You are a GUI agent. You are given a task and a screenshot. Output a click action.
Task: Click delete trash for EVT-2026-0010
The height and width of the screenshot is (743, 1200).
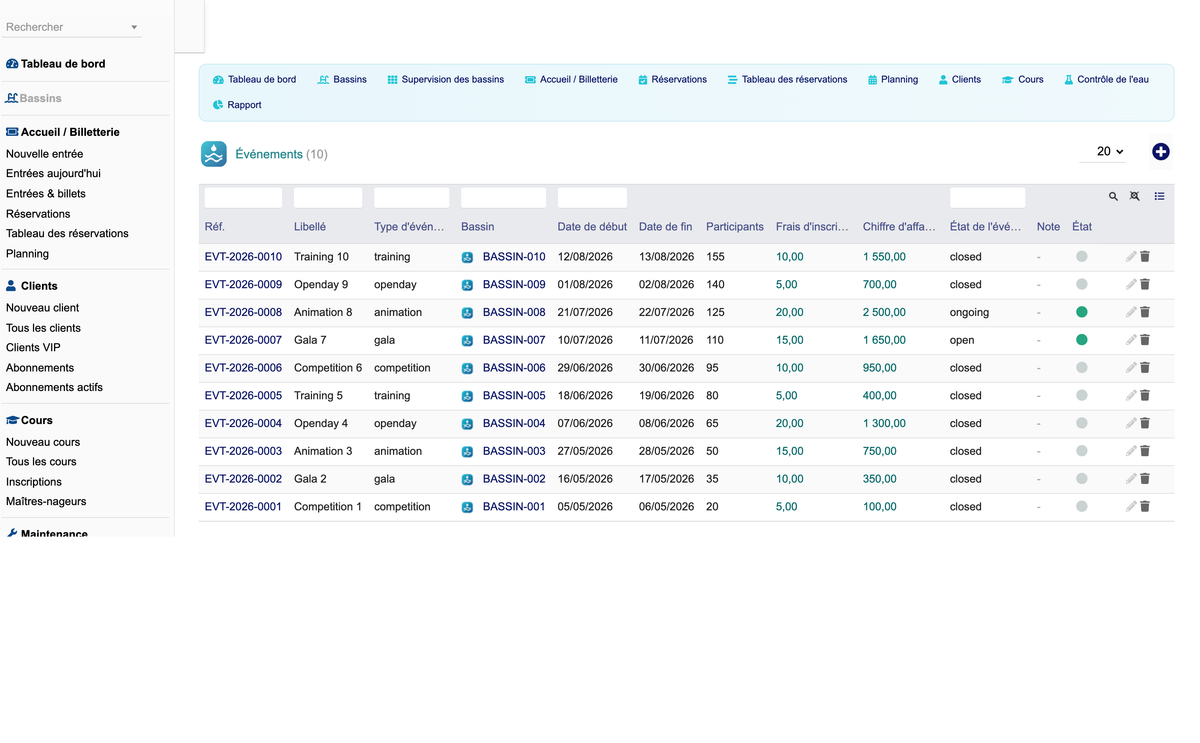click(1145, 257)
